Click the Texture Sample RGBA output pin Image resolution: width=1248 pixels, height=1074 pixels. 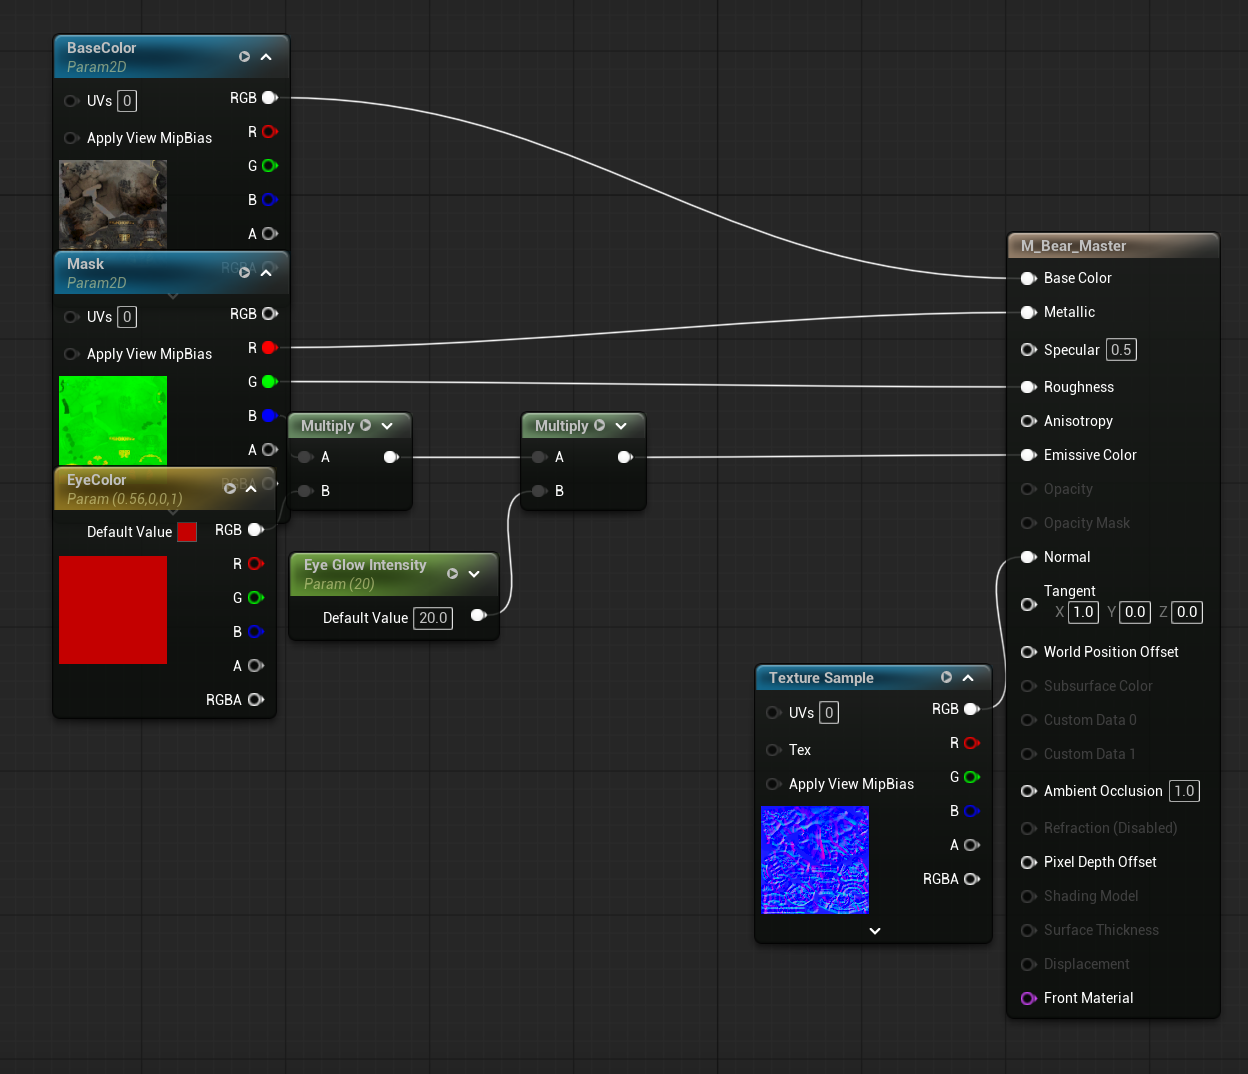tap(971, 879)
